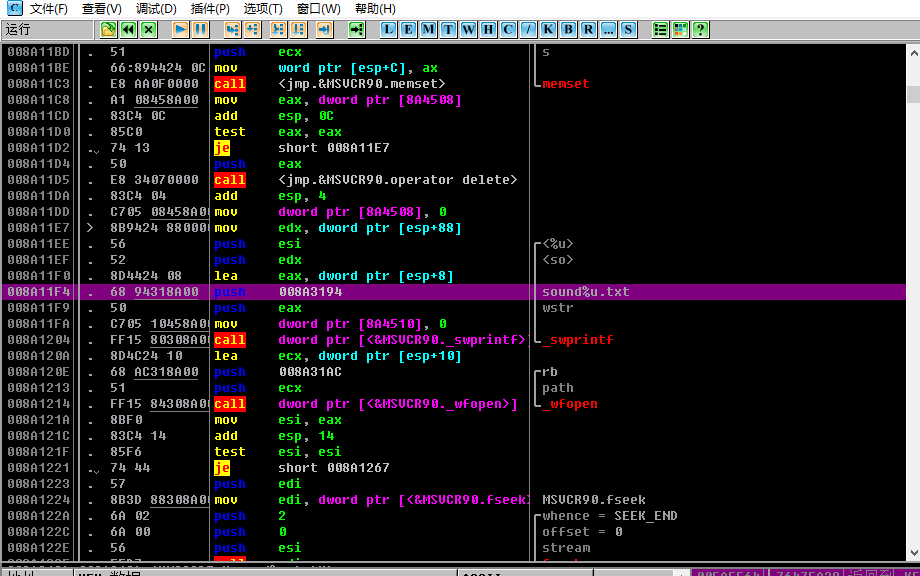This screenshot has height=576, width=920.
Task: Click the Help question mark icon
Action: pyautogui.click(x=701, y=29)
